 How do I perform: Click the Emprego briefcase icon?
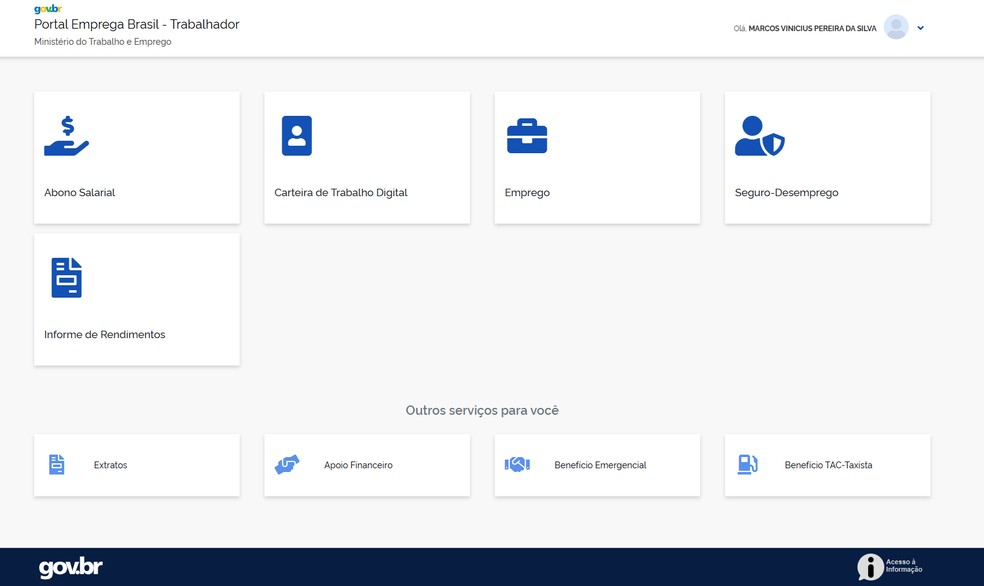point(527,136)
